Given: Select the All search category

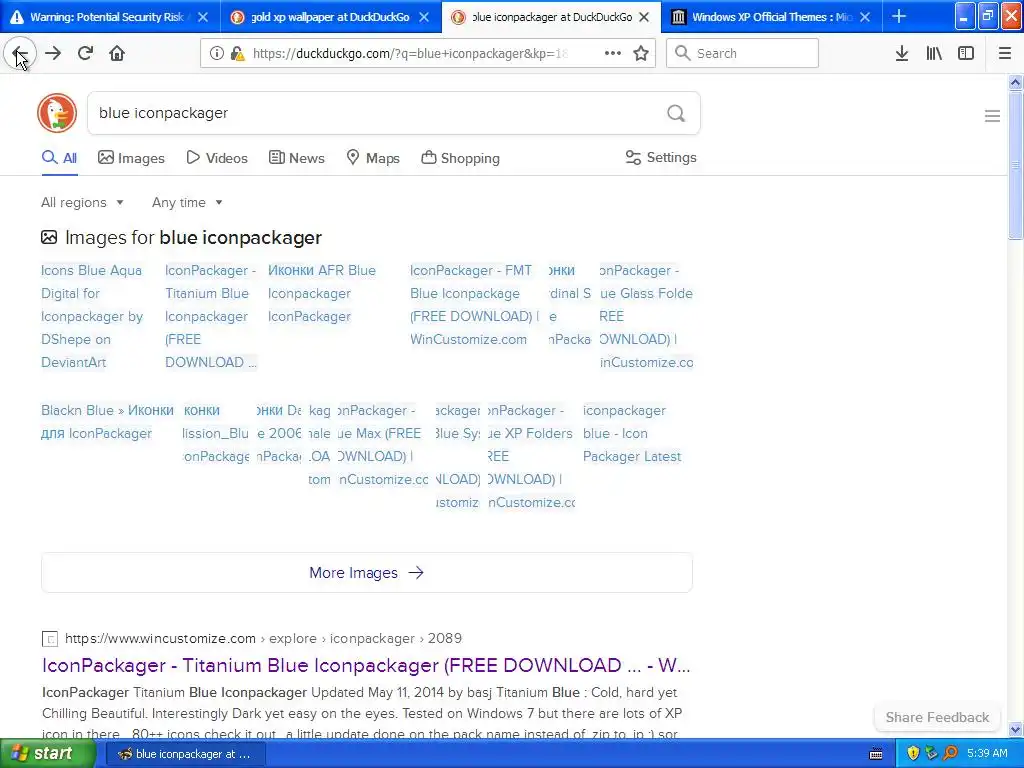Looking at the screenshot, I should point(59,158).
